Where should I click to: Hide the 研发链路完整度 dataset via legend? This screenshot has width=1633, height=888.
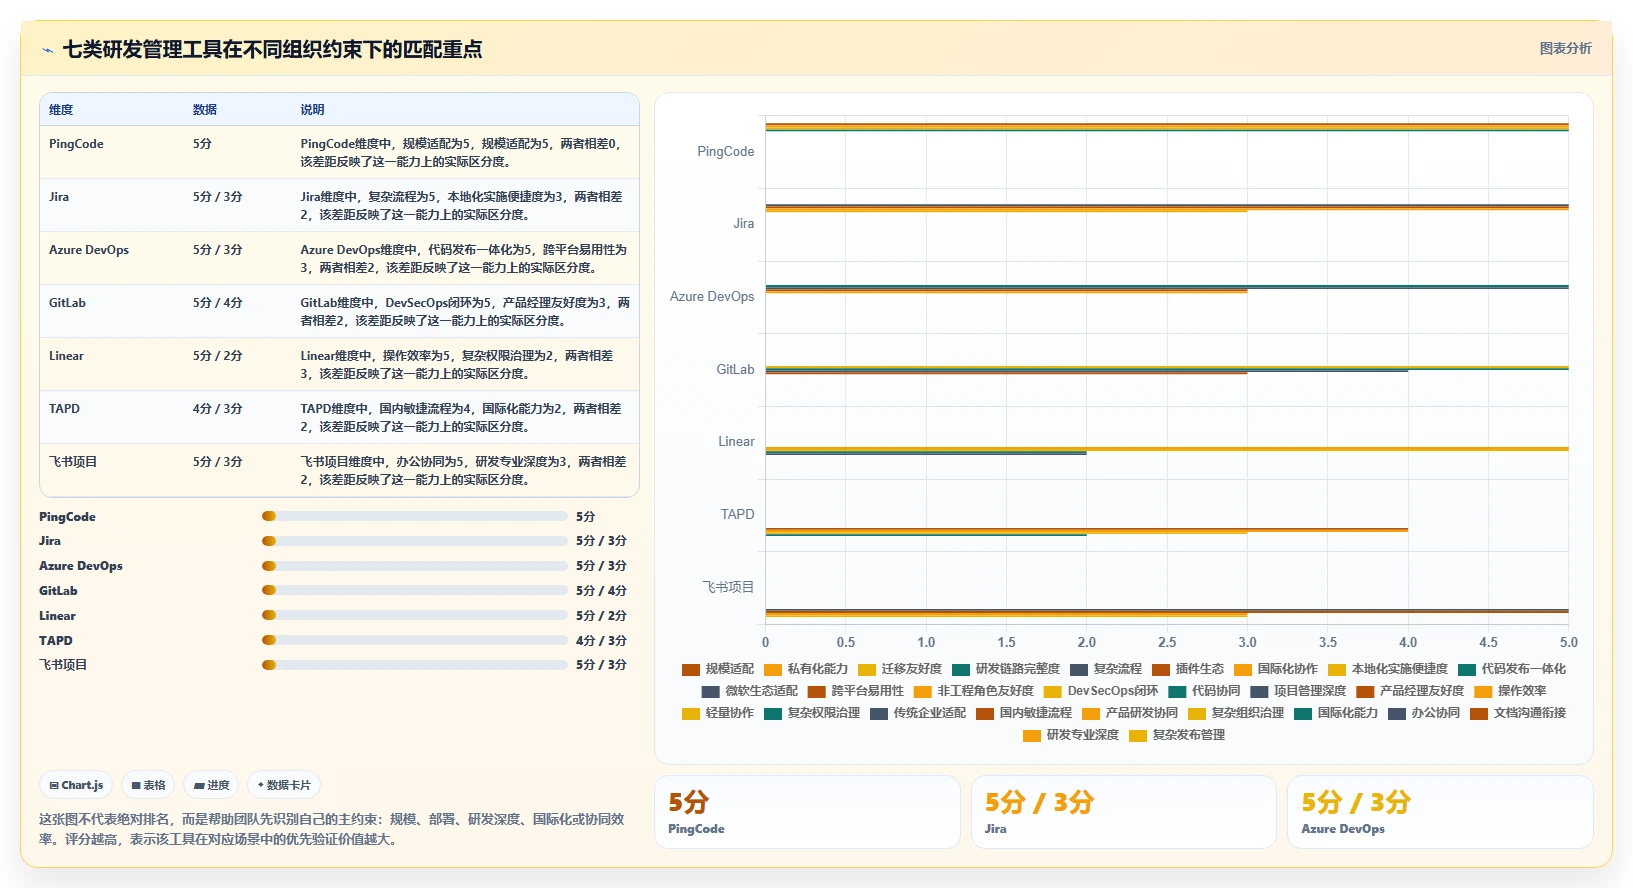click(1006, 669)
